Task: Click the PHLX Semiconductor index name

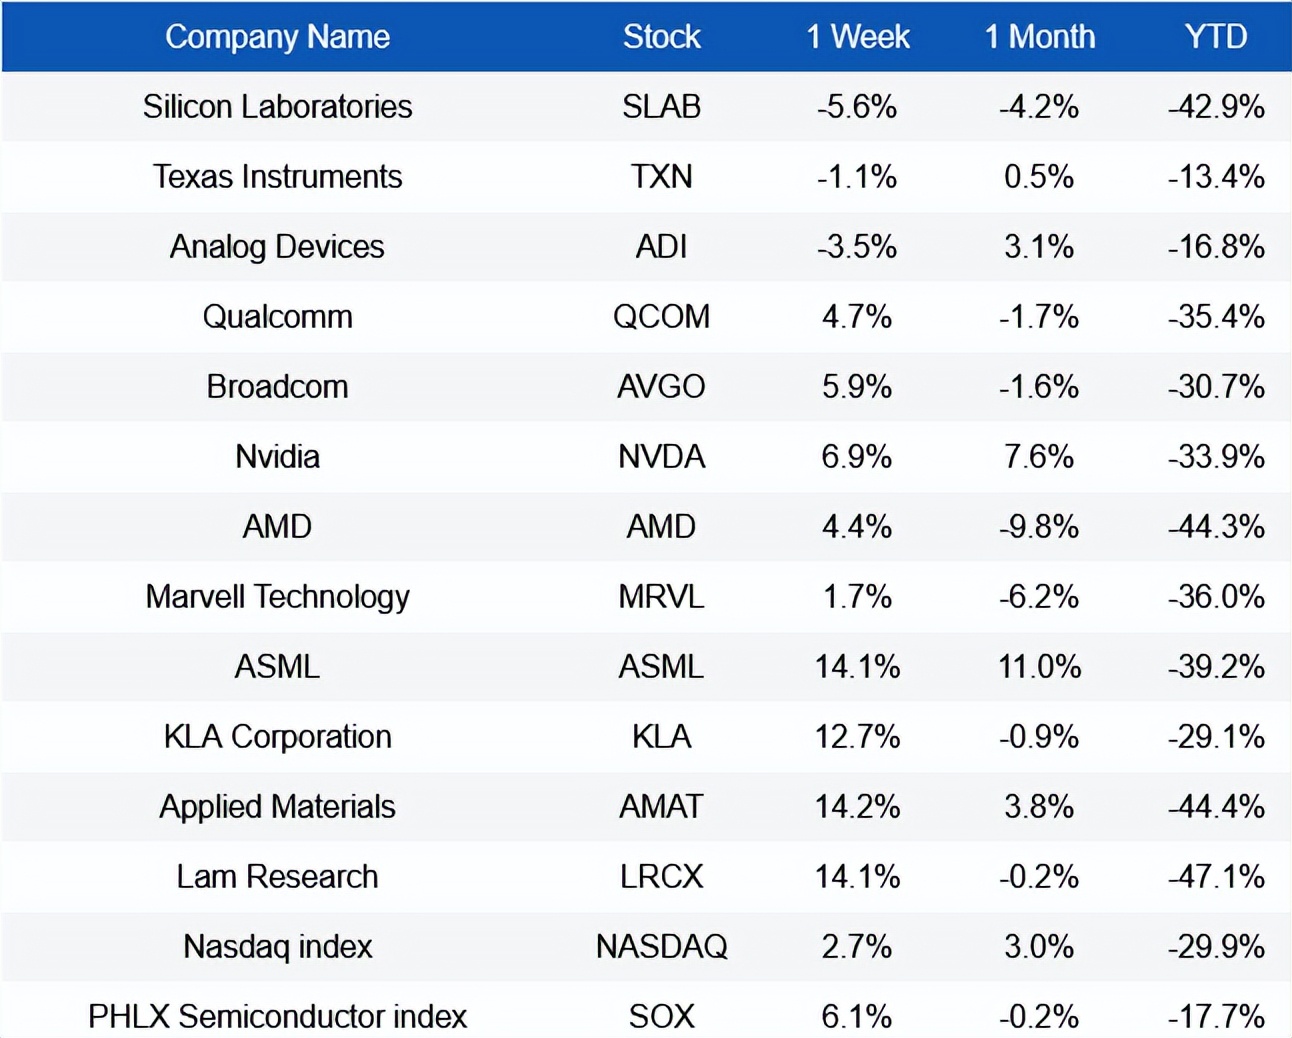Action: [277, 1017]
